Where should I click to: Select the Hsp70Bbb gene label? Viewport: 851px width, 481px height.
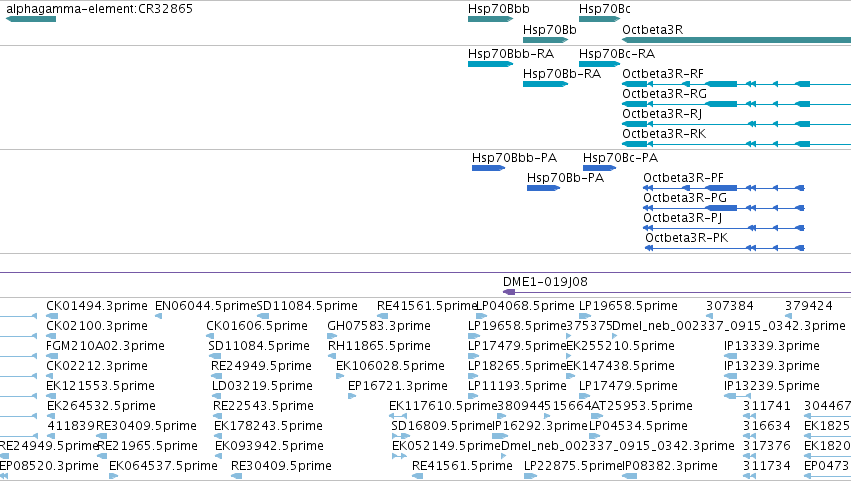pyautogui.click(x=498, y=9)
